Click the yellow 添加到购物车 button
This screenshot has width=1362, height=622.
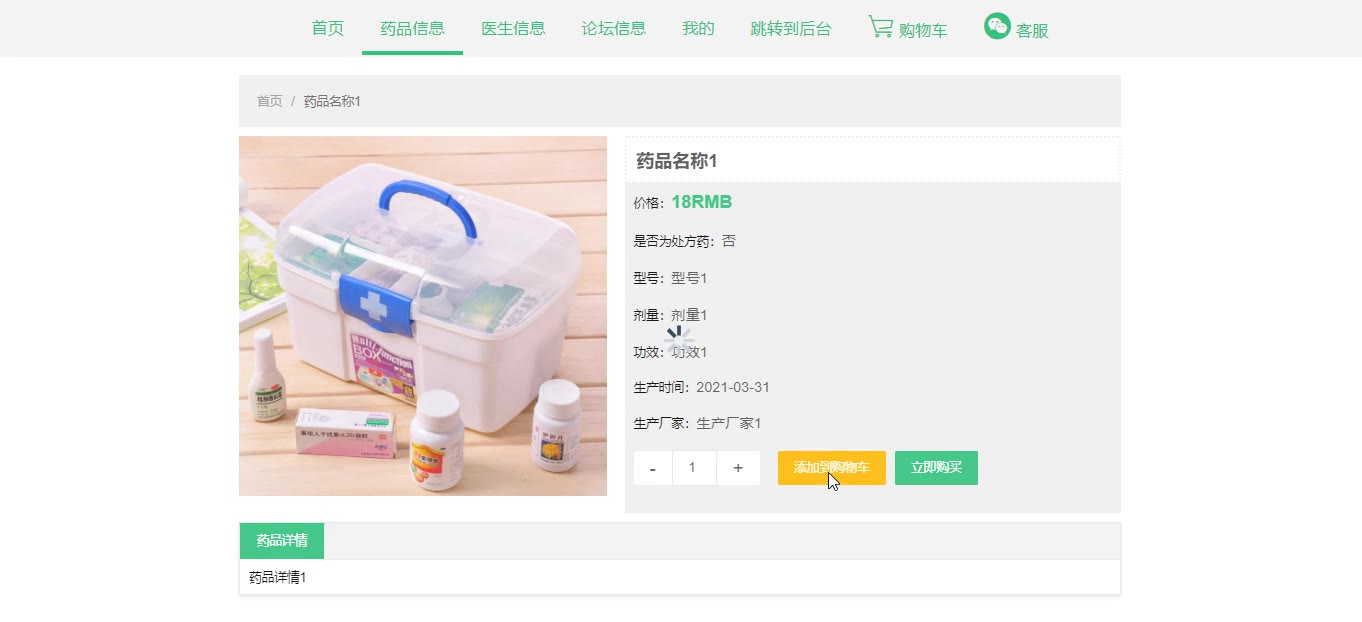tap(832, 468)
